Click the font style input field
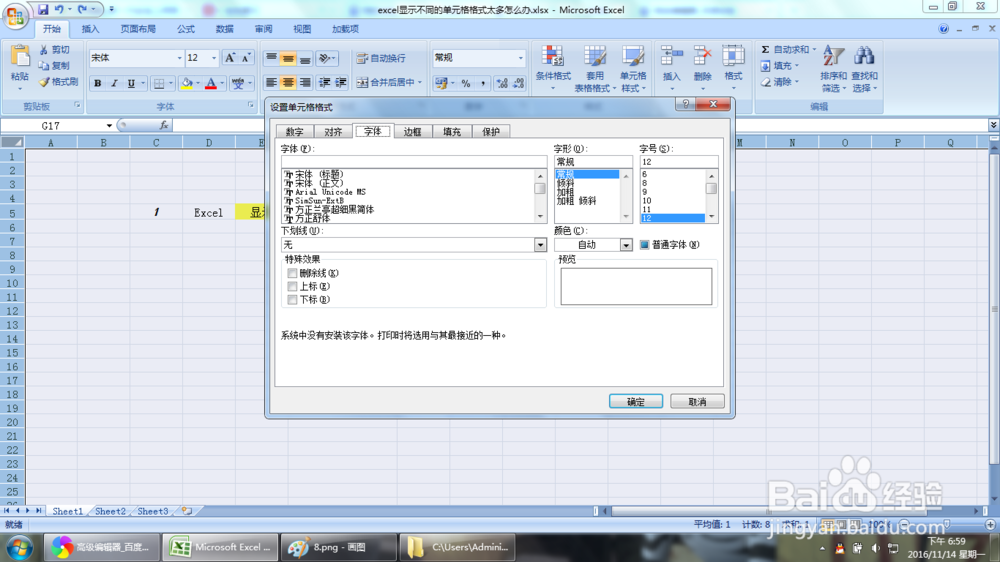1000x562 pixels. click(x=593, y=162)
